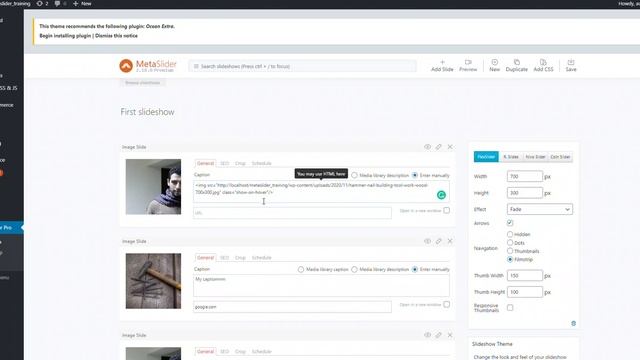
Task: Open Schedule tab of first slide
Action: click(x=261, y=163)
